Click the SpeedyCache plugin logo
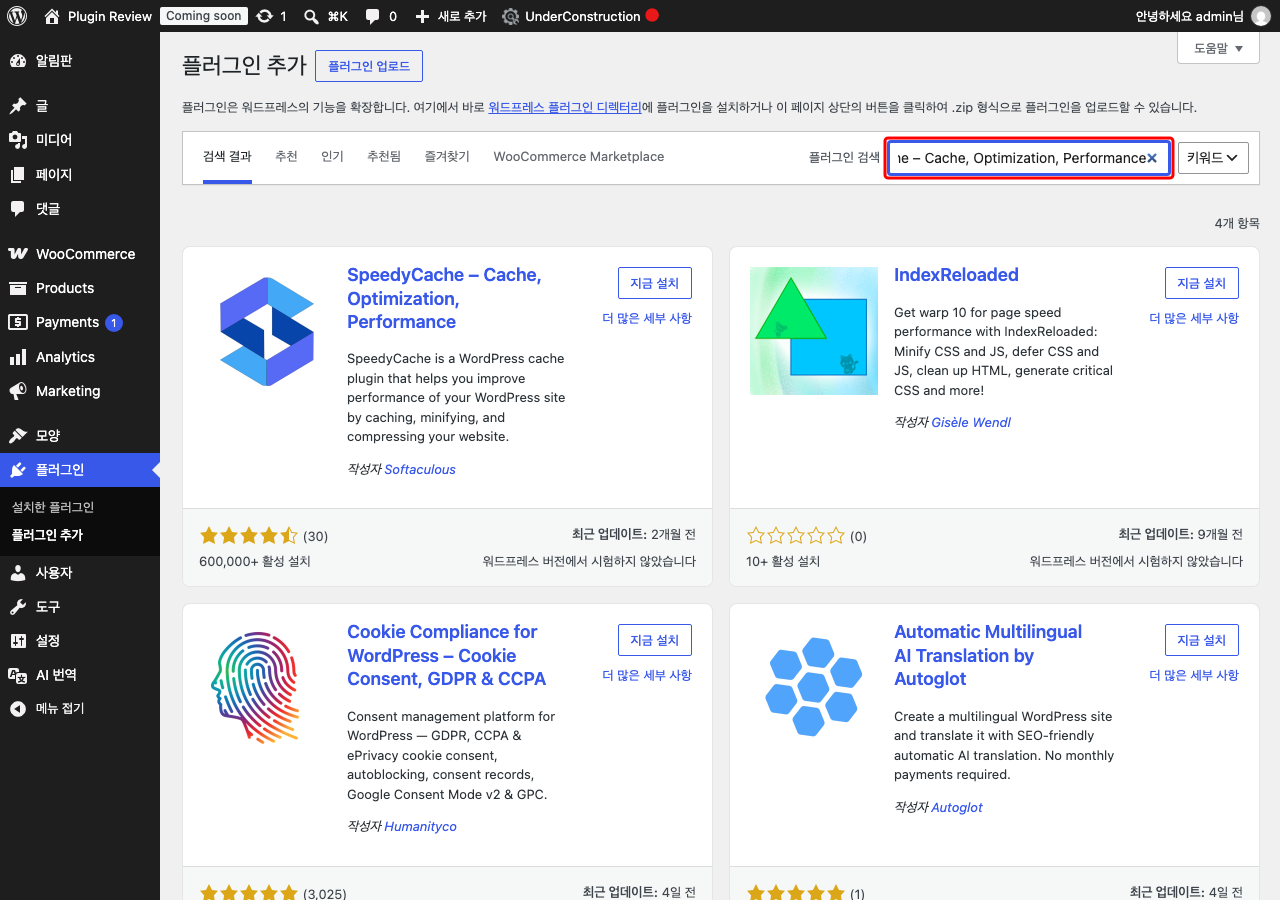This screenshot has width=1280, height=900. [x=267, y=331]
